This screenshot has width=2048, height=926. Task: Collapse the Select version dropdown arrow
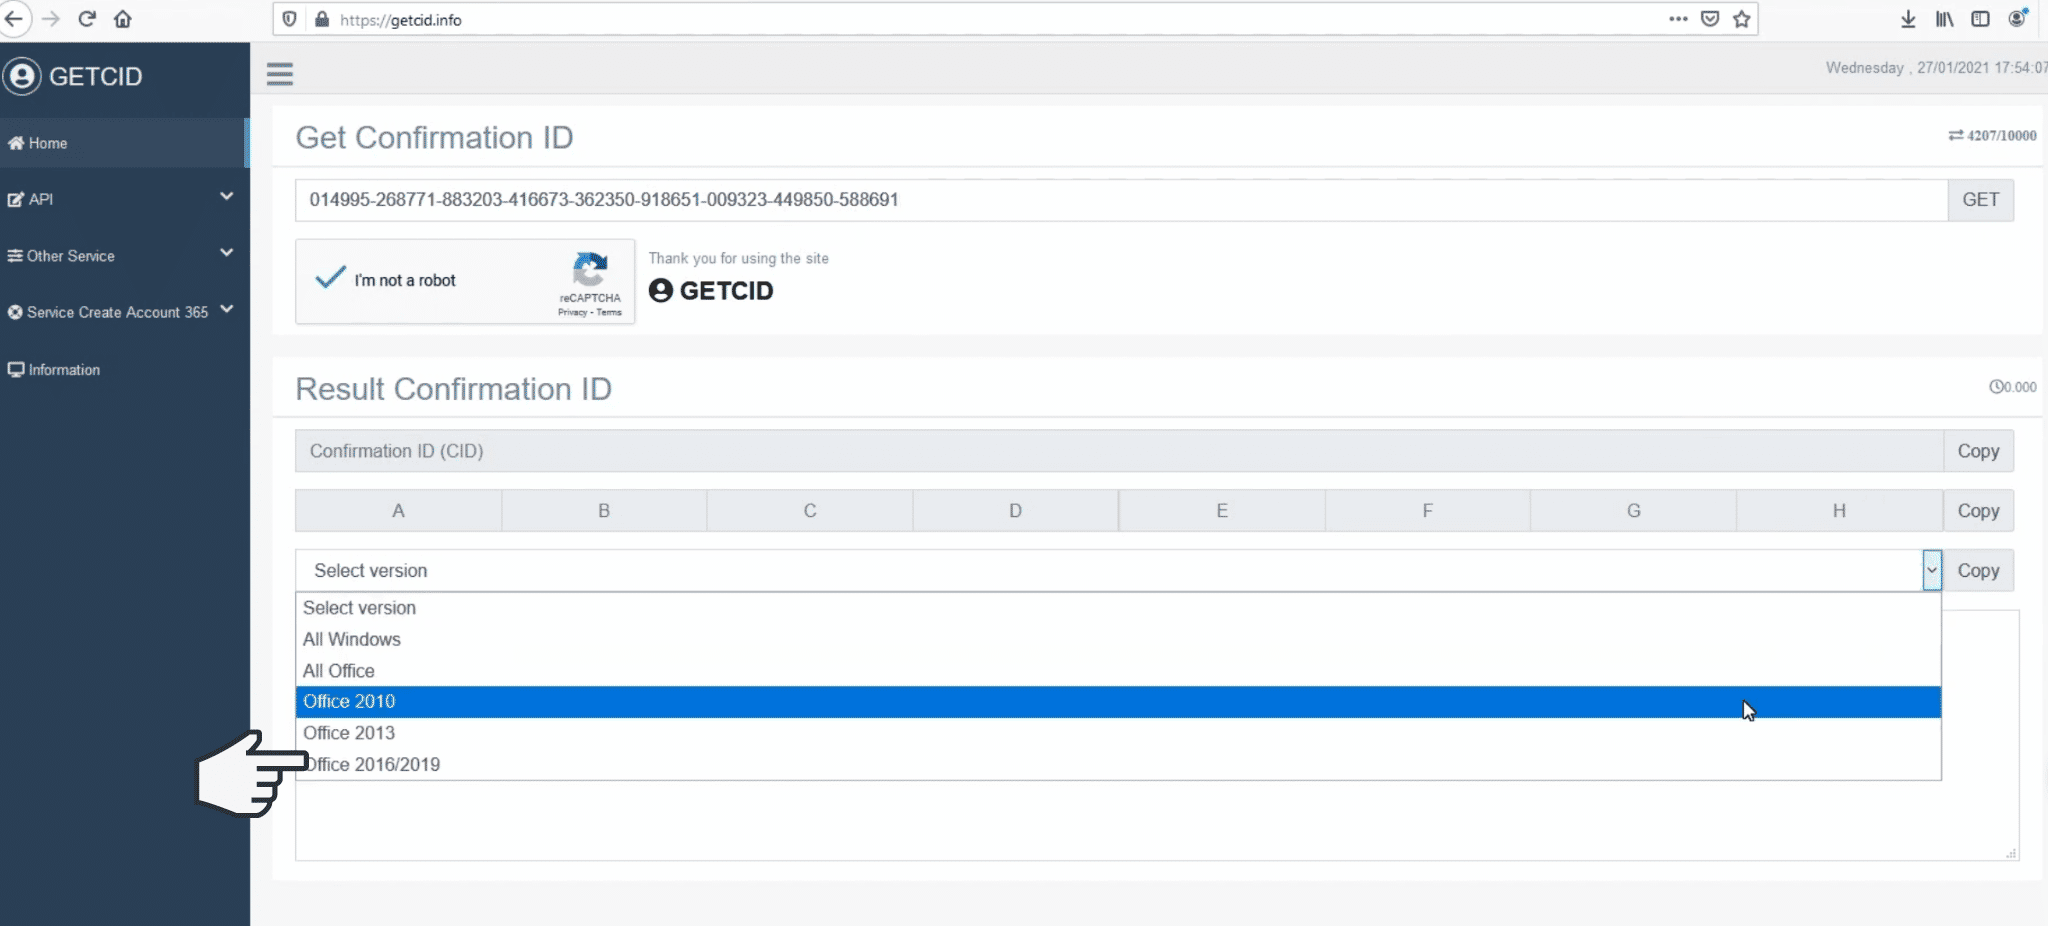1931,570
